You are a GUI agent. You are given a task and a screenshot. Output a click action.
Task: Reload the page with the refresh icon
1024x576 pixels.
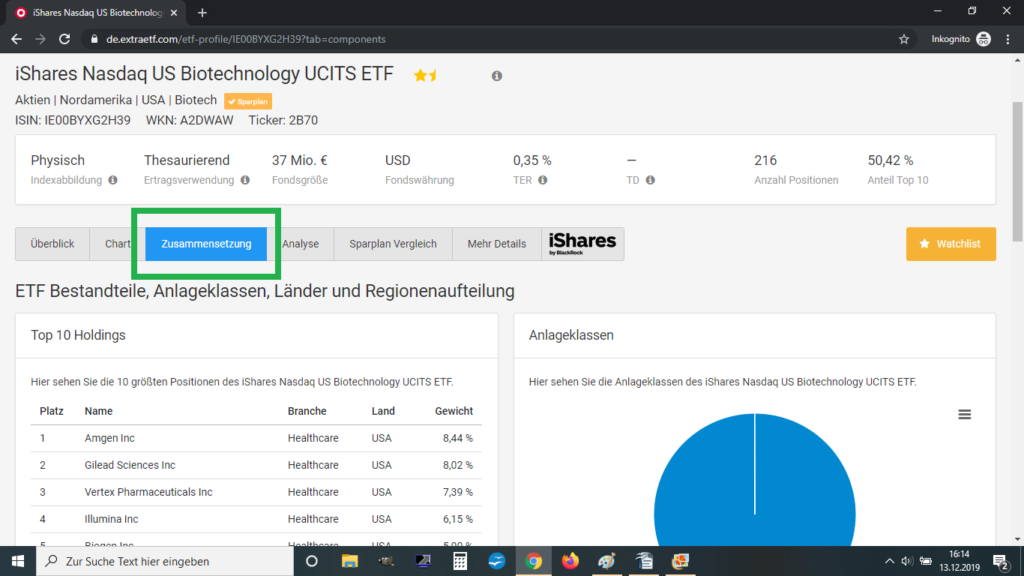[64, 39]
